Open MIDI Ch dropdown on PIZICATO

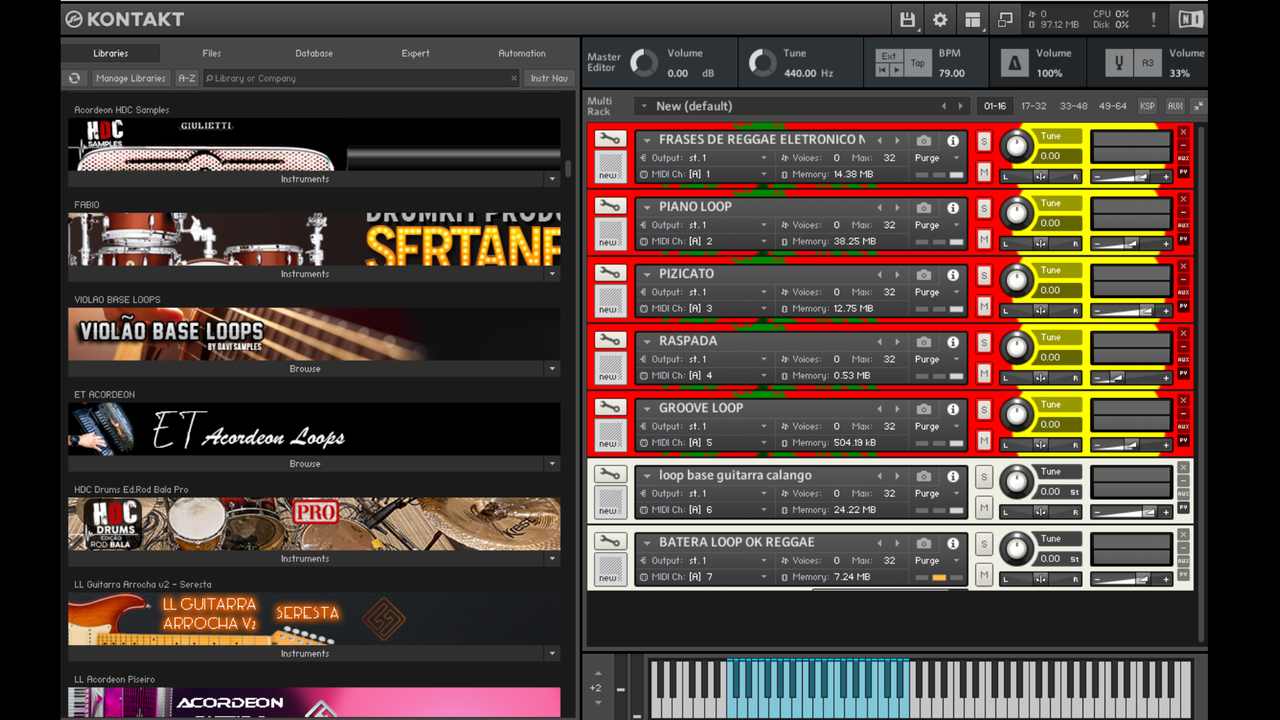765,309
